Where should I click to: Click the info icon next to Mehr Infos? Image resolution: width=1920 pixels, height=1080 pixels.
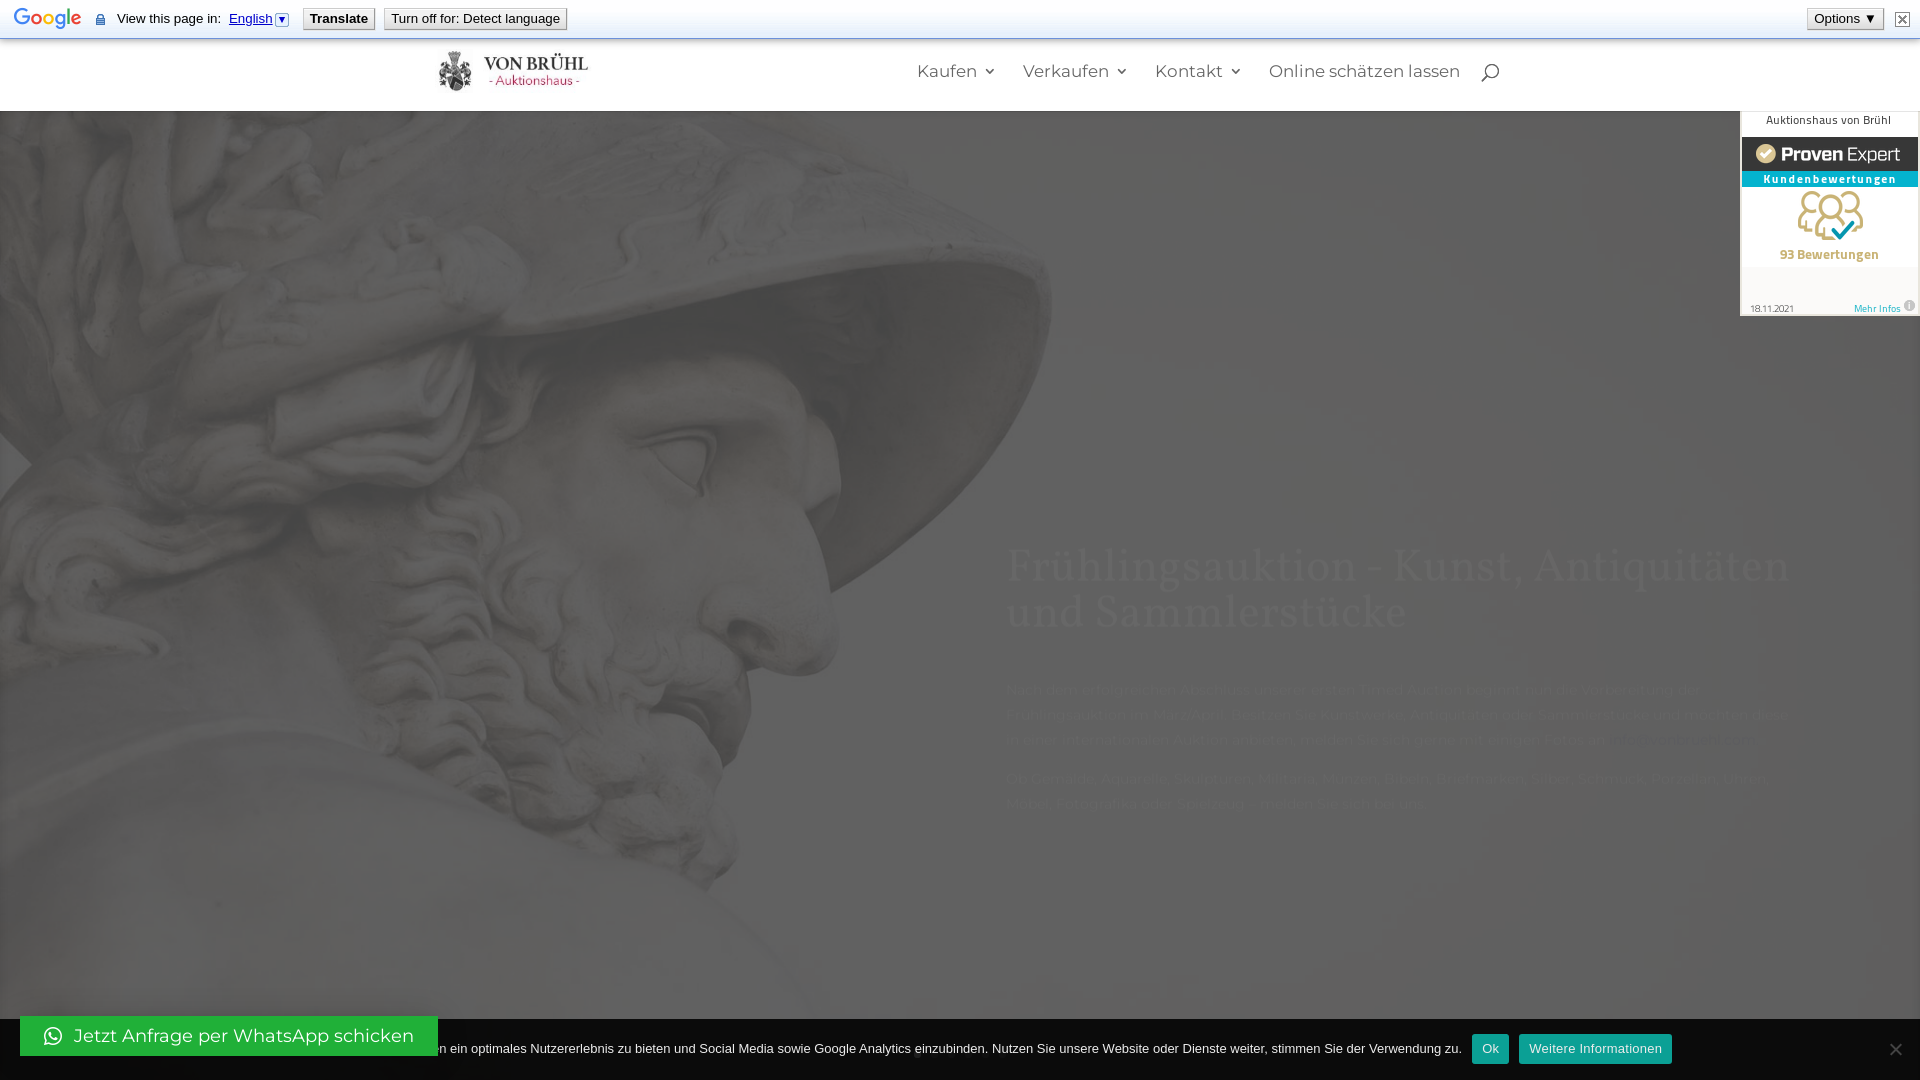[x=1909, y=305]
